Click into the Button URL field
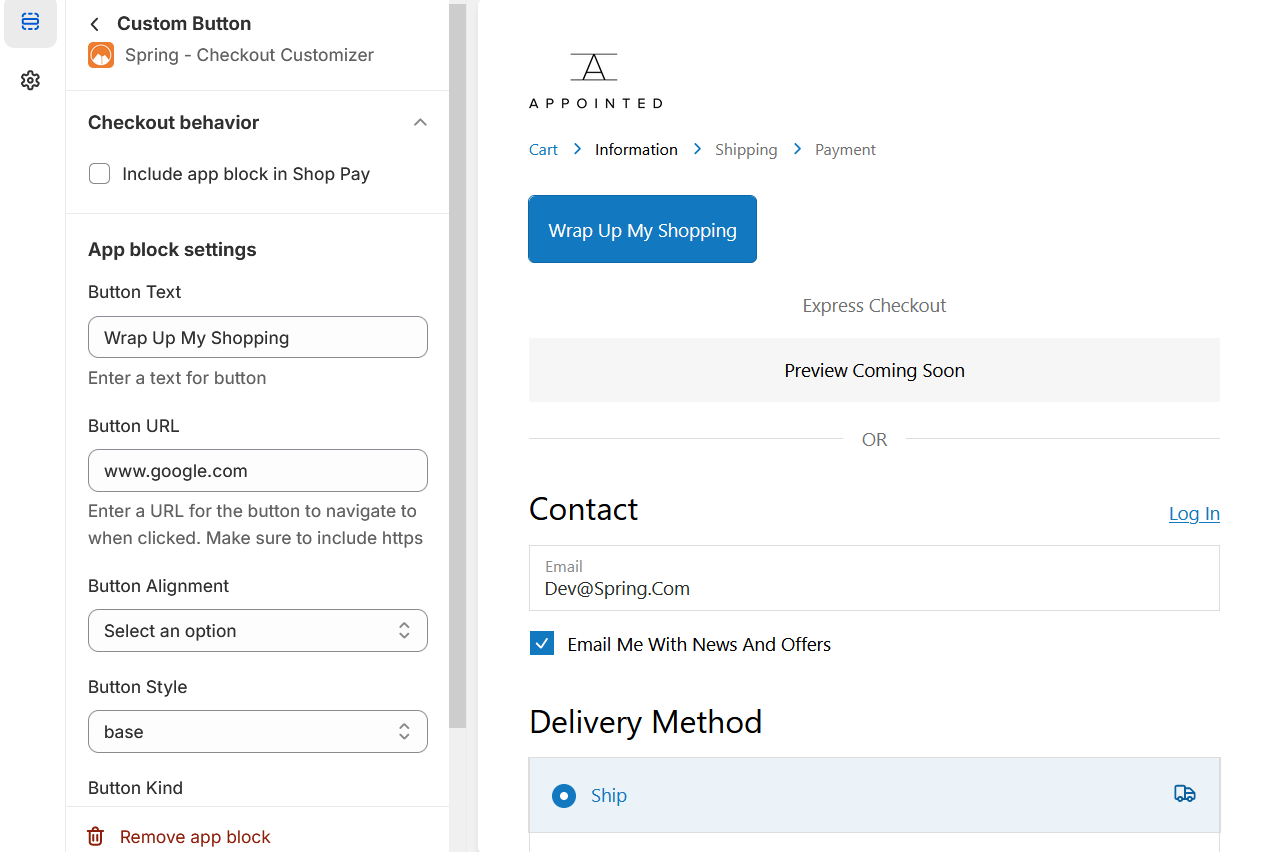This screenshot has height=852, width=1264. [x=258, y=471]
